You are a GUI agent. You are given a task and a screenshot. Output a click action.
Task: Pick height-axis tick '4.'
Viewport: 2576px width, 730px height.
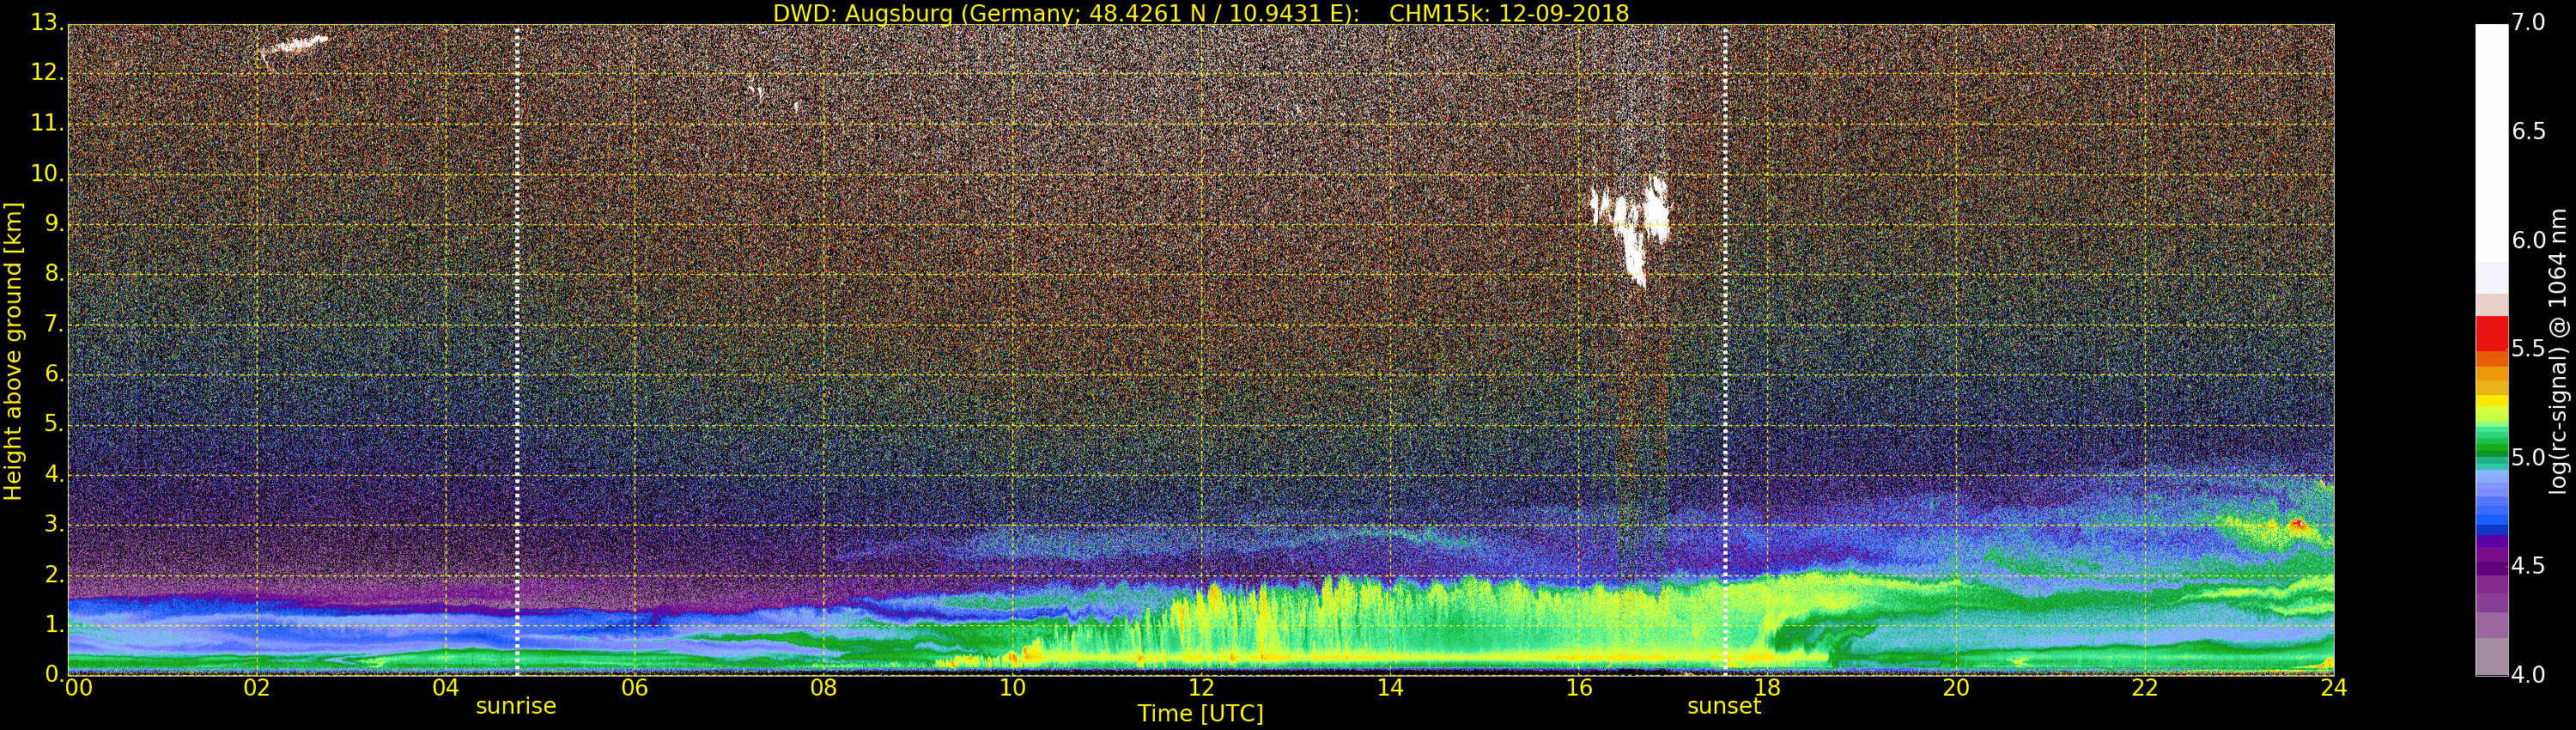click(54, 474)
